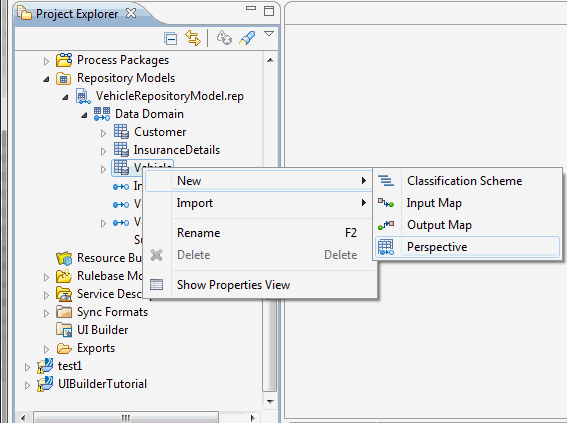Expand the test1 project

[x=27, y=367]
